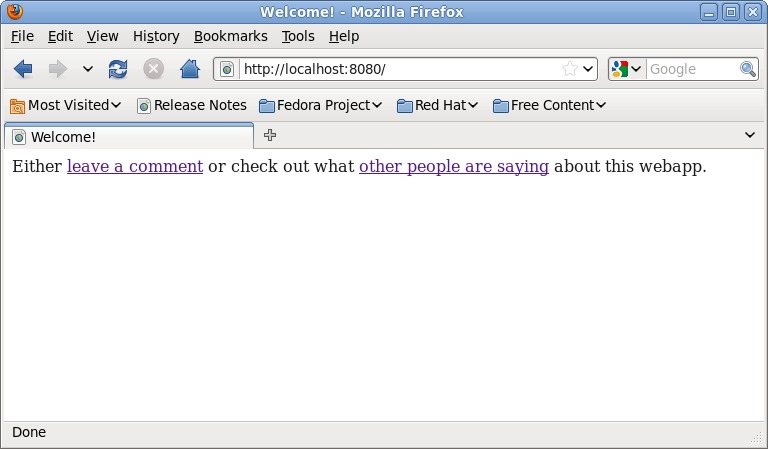Open the back/forward history dropdown arrow
Screen dimensions: 768x449
[x=87, y=69]
